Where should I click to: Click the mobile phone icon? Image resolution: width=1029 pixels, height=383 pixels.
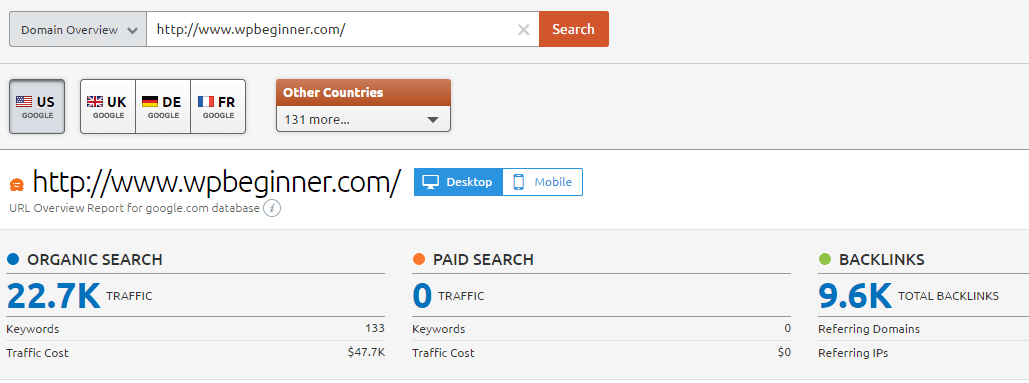click(518, 182)
